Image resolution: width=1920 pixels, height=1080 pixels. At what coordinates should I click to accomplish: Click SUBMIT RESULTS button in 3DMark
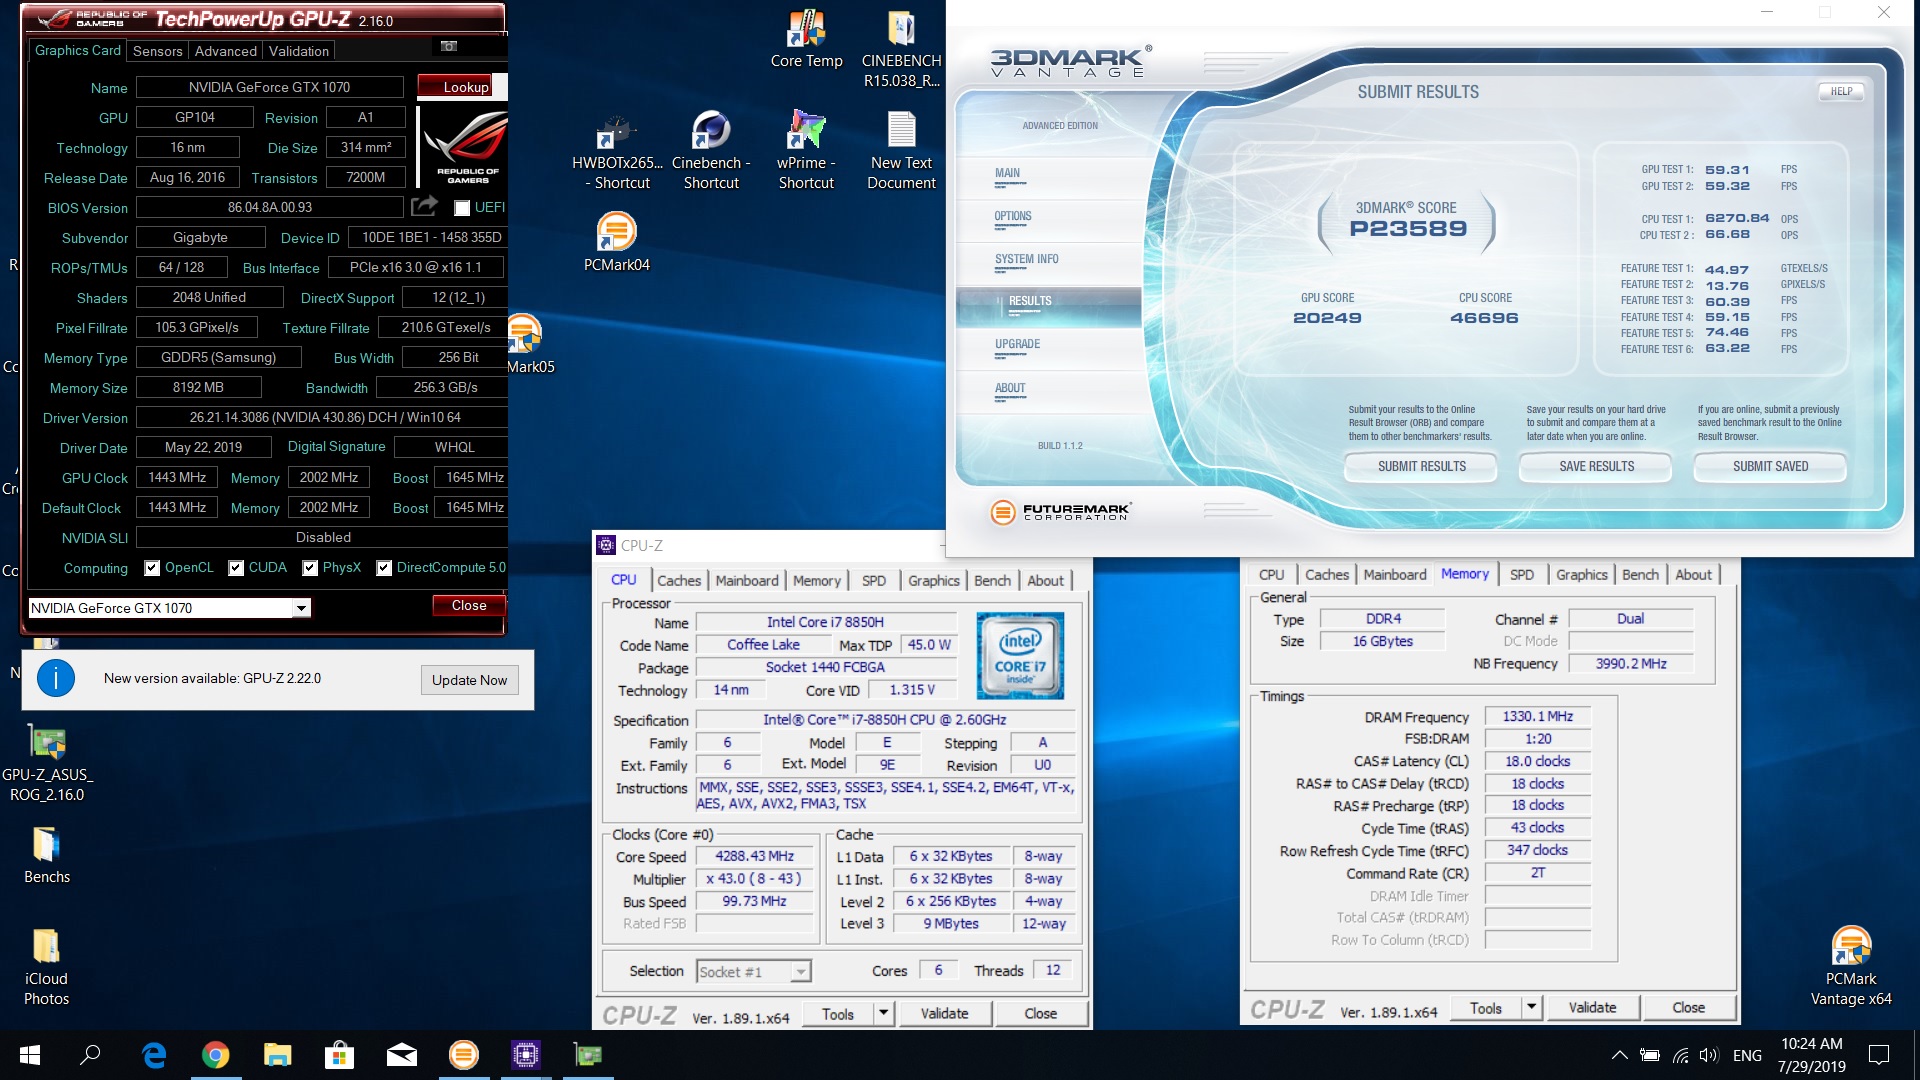click(x=1421, y=466)
